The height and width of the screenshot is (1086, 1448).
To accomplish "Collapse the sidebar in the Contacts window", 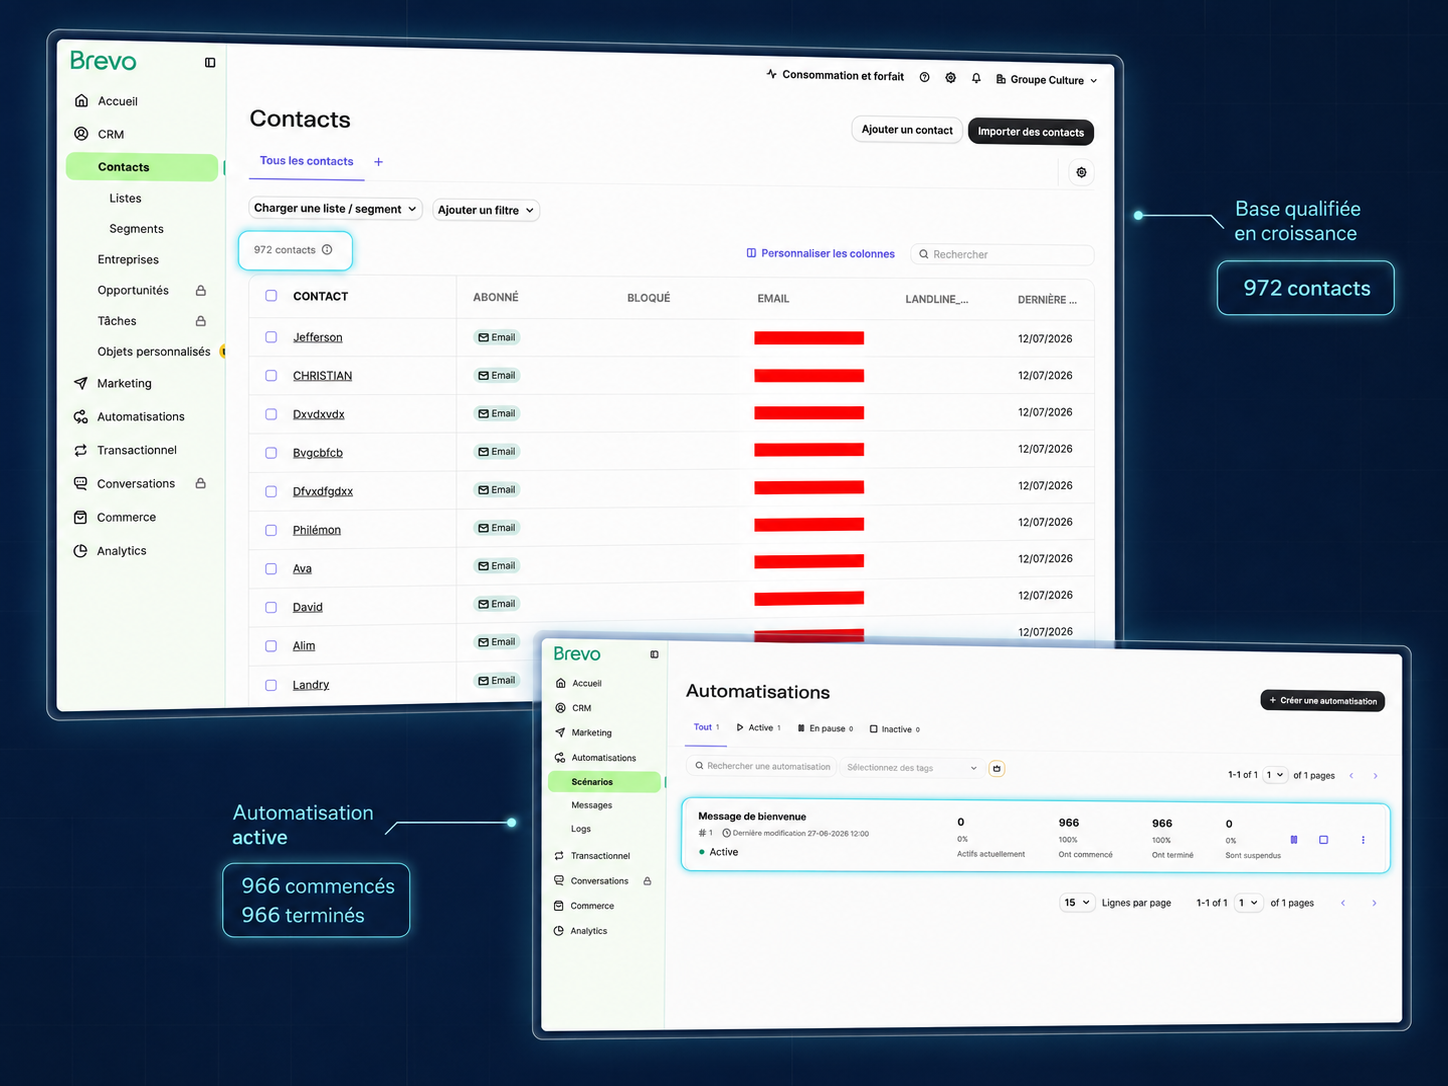I will [210, 63].
